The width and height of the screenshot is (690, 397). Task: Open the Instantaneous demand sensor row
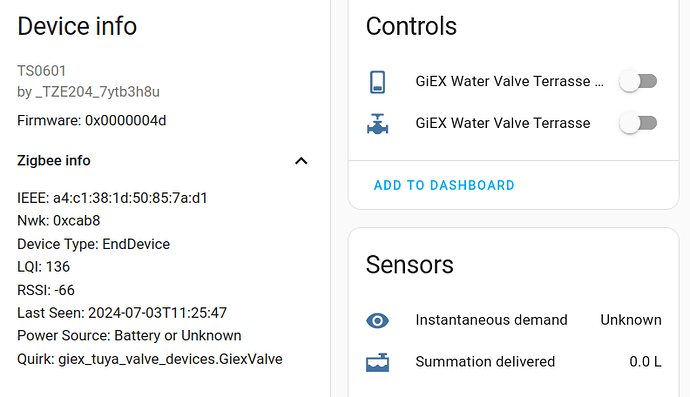tap(514, 320)
